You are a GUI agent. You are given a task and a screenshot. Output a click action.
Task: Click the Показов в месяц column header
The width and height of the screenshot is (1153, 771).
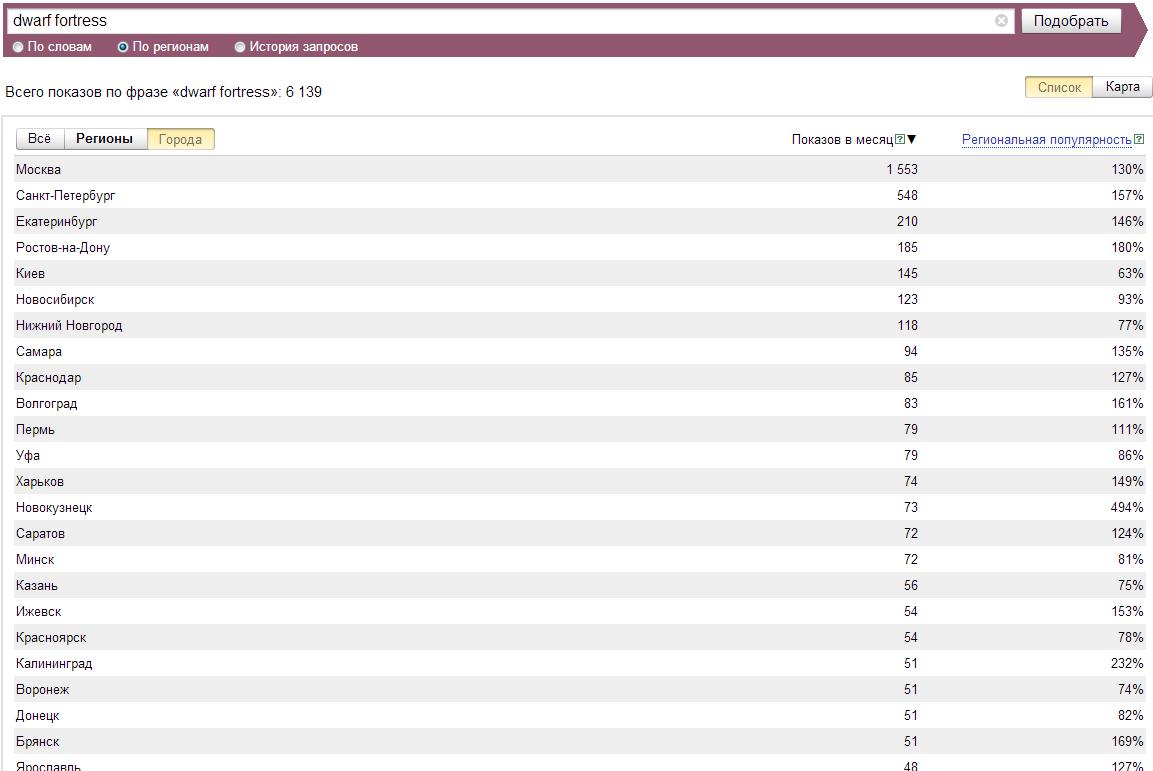842,139
